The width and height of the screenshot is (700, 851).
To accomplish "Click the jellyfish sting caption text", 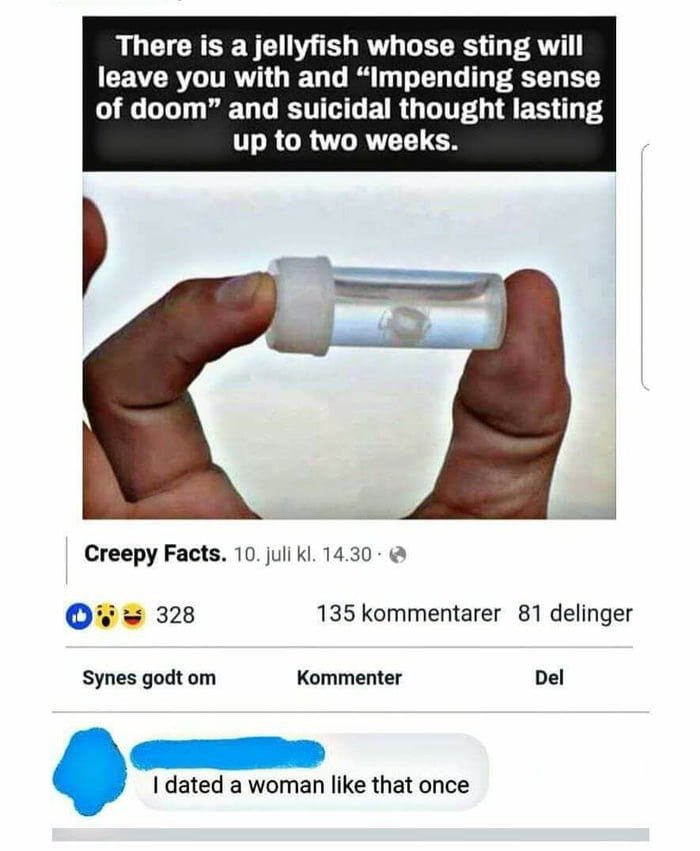I will click(349, 93).
